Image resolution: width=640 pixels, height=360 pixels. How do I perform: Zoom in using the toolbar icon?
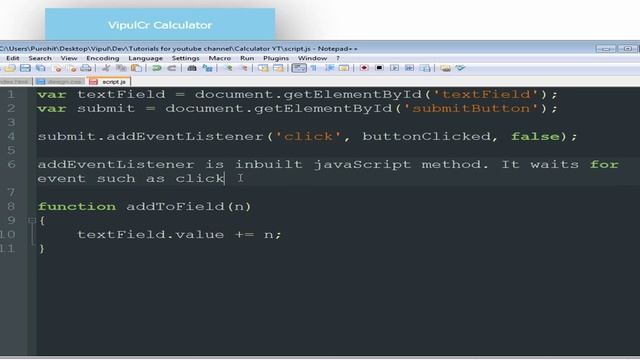point(229,68)
